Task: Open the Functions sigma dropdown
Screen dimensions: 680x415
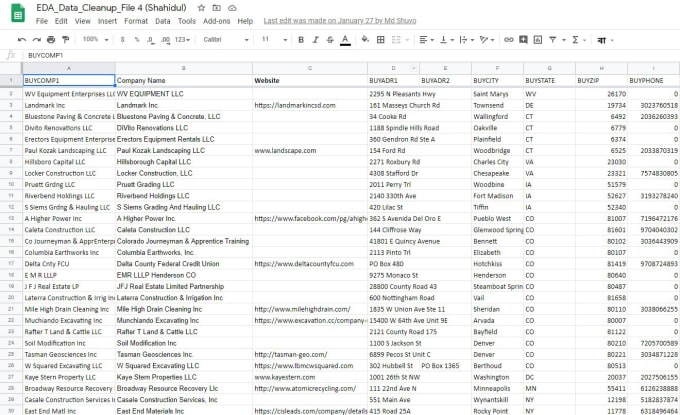Action: pyautogui.click(x=579, y=39)
